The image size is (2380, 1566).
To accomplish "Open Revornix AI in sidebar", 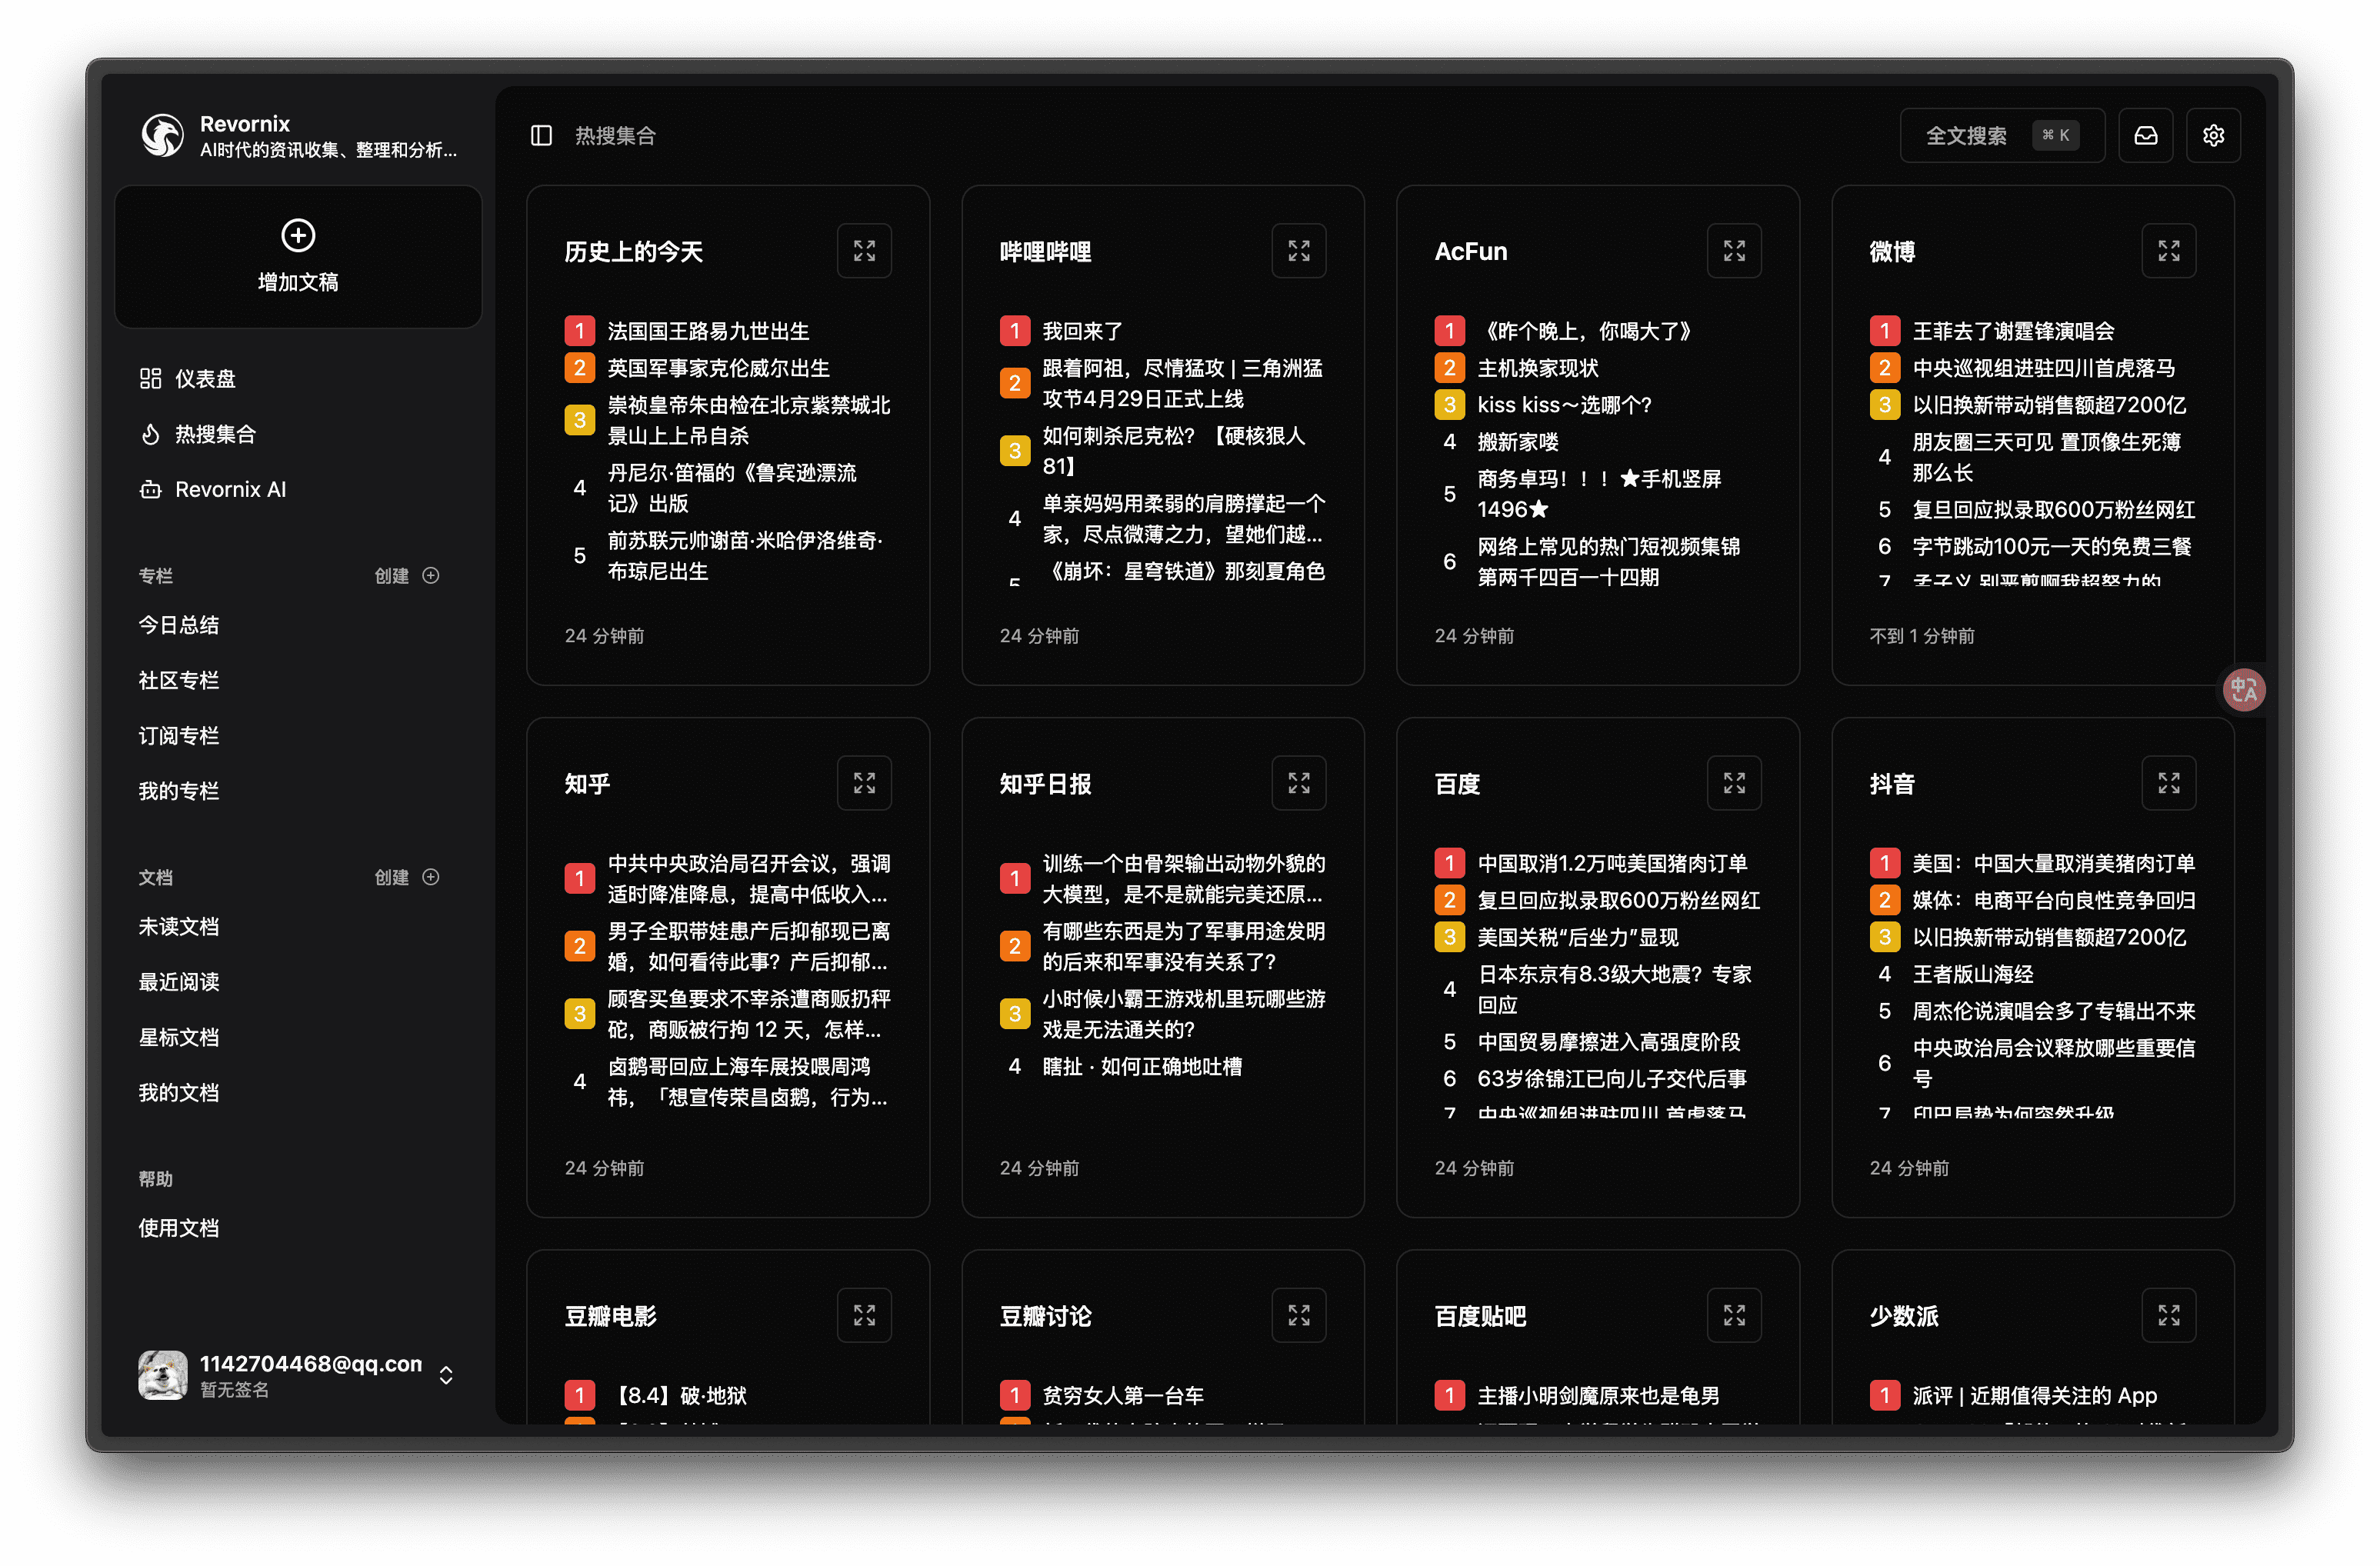I will [230, 489].
